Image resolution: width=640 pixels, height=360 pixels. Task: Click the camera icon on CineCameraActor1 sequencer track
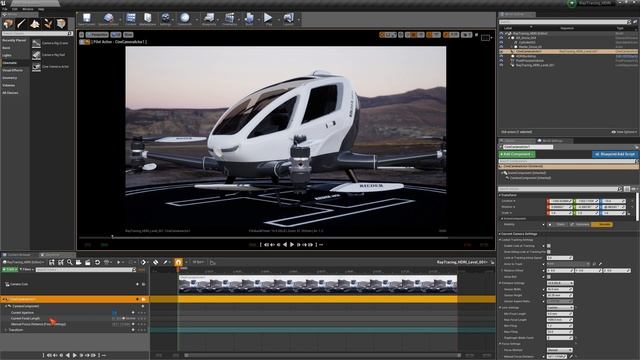143,300
